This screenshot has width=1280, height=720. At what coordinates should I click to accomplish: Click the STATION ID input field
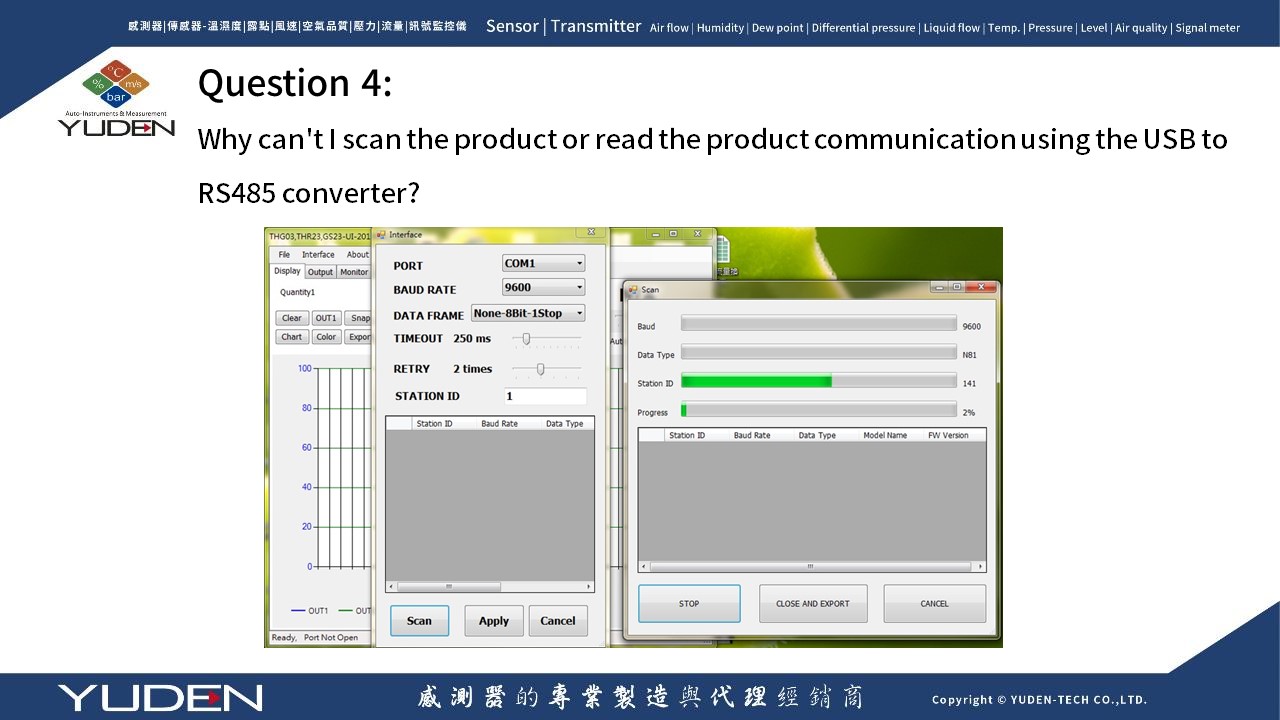(544, 396)
